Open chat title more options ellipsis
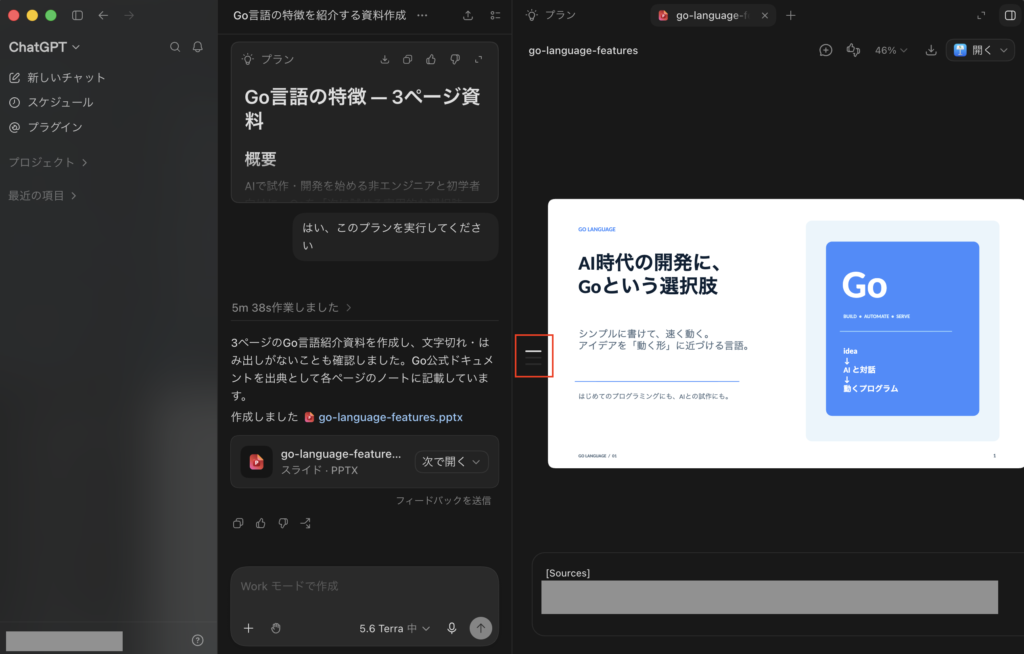Image resolution: width=1024 pixels, height=654 pixels. pyautogui.click(x=423, y=15)
